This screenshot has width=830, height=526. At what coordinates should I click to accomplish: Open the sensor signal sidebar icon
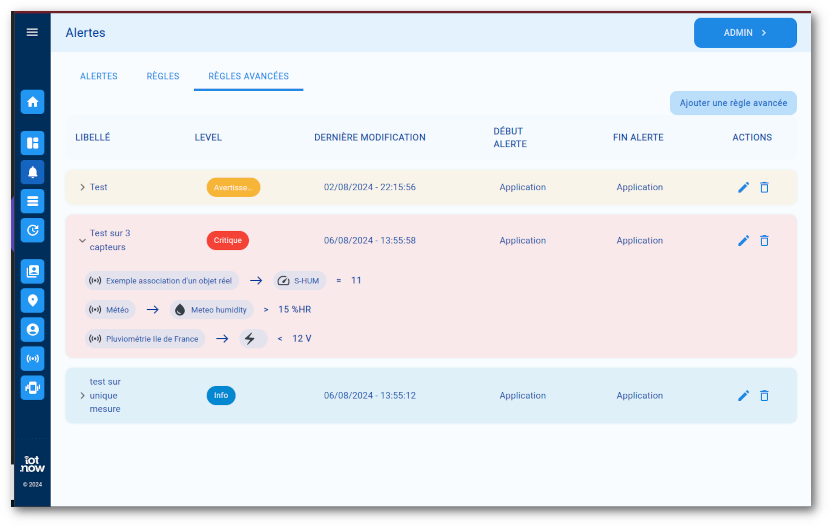pyautogui.click(x=33, y=358)
